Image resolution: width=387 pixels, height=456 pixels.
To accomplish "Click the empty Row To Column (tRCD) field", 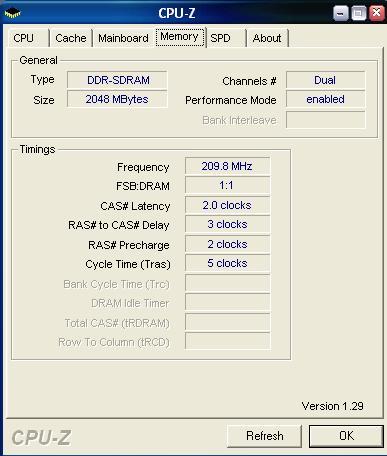I will pyautogui.click(x=227, y=341).
